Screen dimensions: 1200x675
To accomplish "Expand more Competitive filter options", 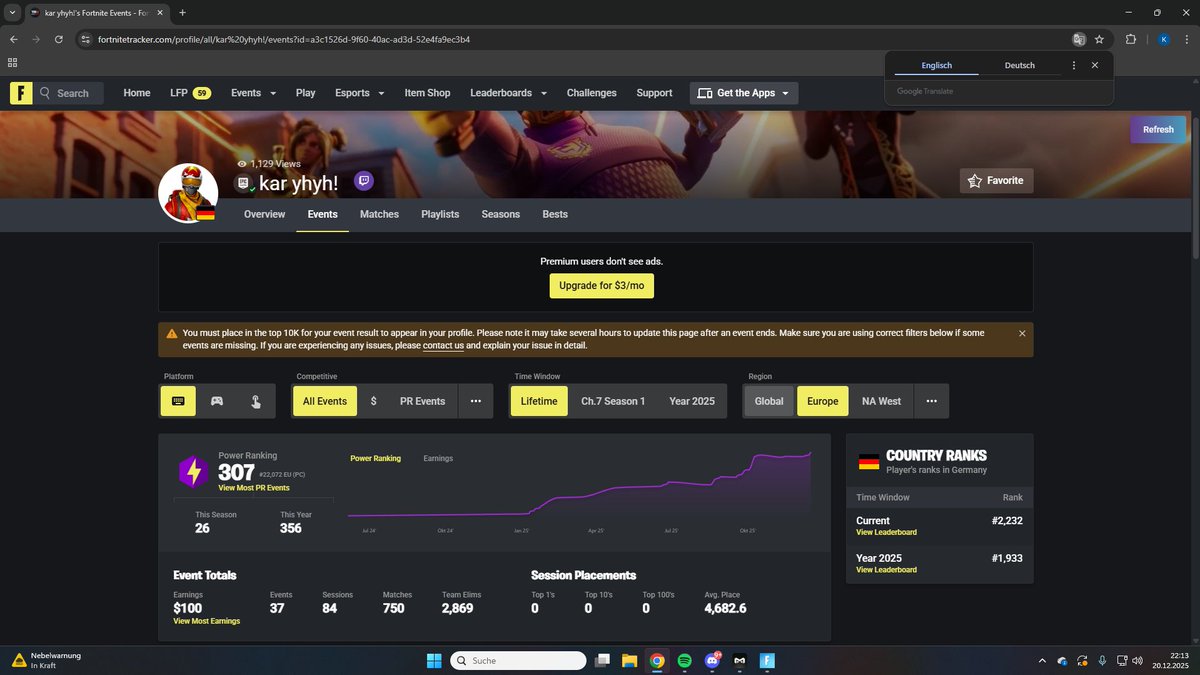I will (x=475, y=401).
